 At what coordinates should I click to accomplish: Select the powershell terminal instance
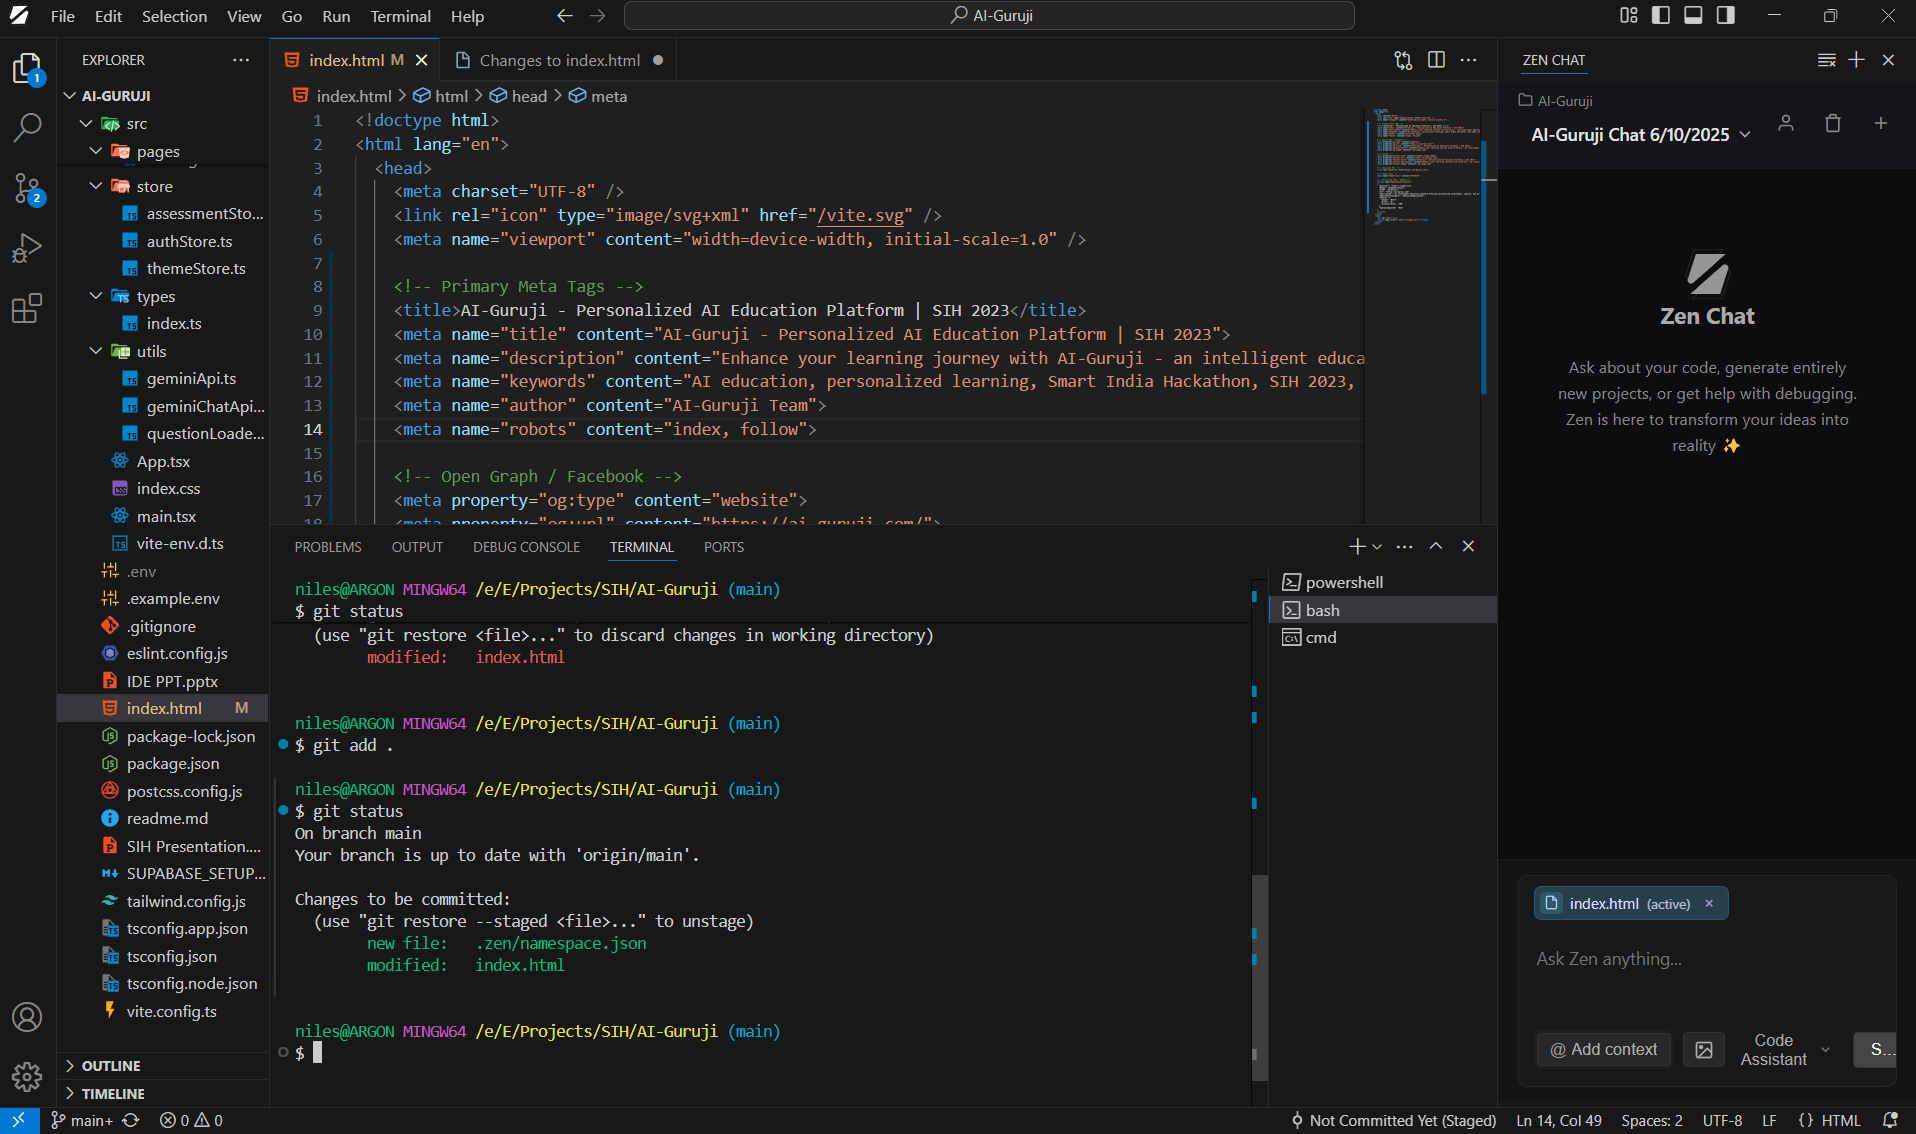tap(1383, 582)
